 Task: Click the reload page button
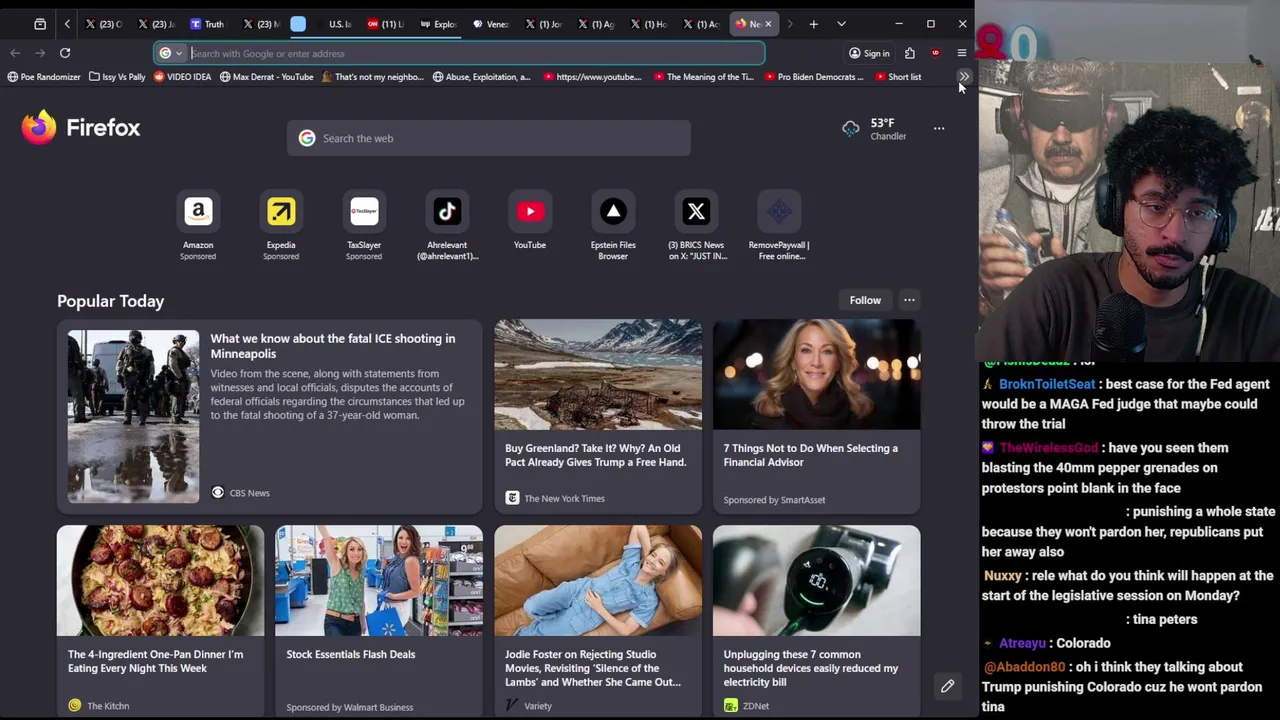[x=65, y=53]
